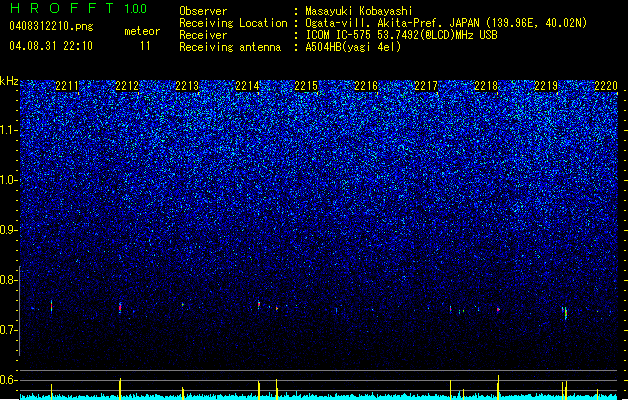Screen dimensions: 629x400
Task: Click the 2215 time marker
Action: (x=306, y=86)
